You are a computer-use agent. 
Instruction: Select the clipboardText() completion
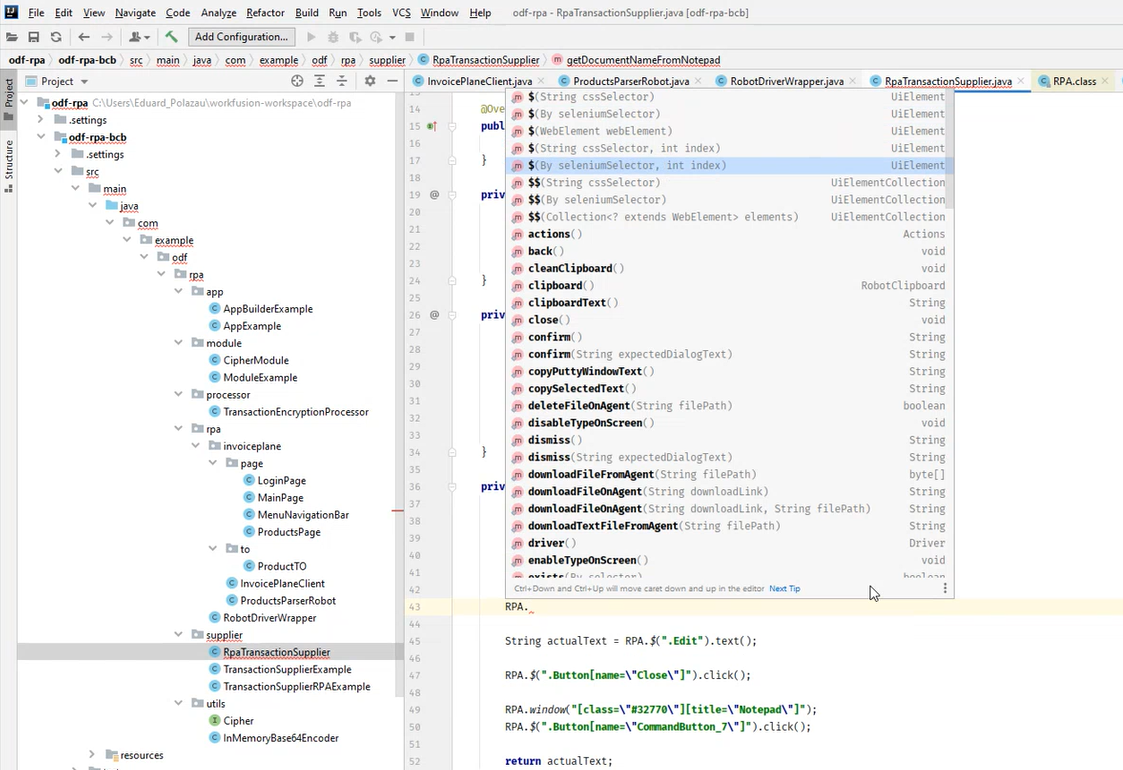728,302
